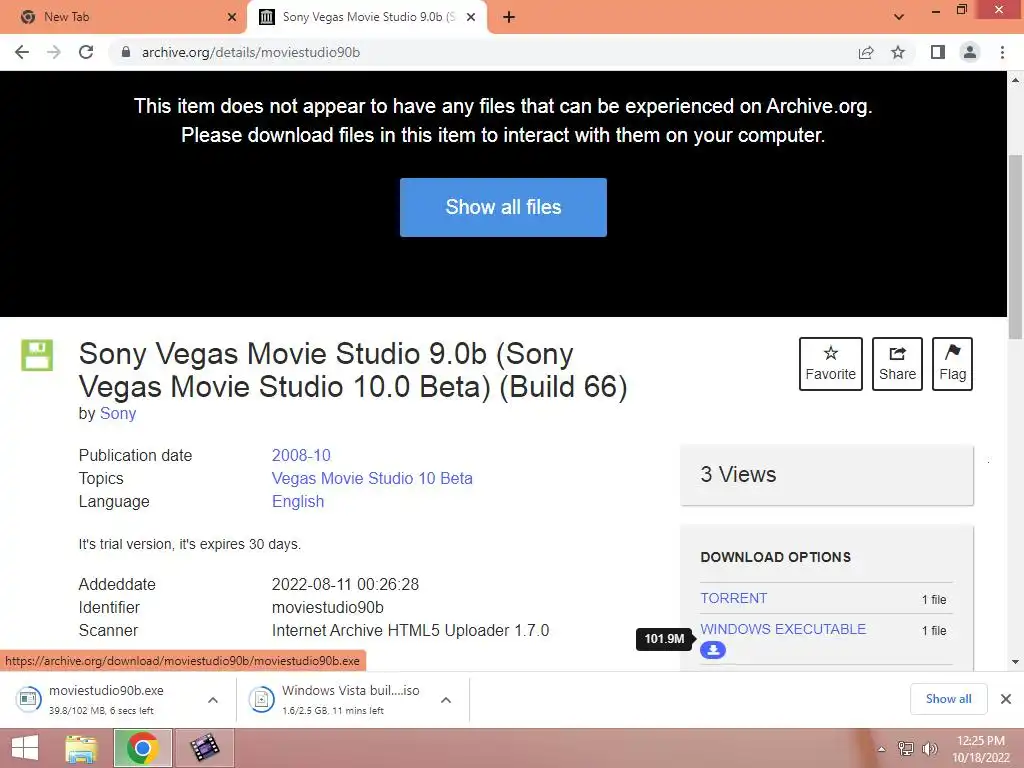
Task: Click the Addeddate value 2022-08-11 00:26:28
Action: click(x=345, y=584)
